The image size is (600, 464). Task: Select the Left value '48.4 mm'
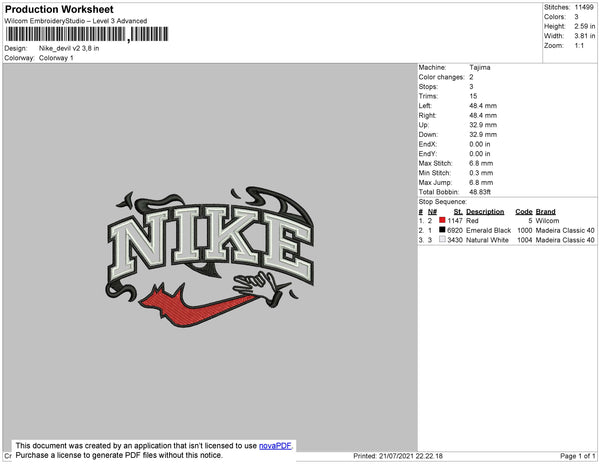tap(483, 106)
